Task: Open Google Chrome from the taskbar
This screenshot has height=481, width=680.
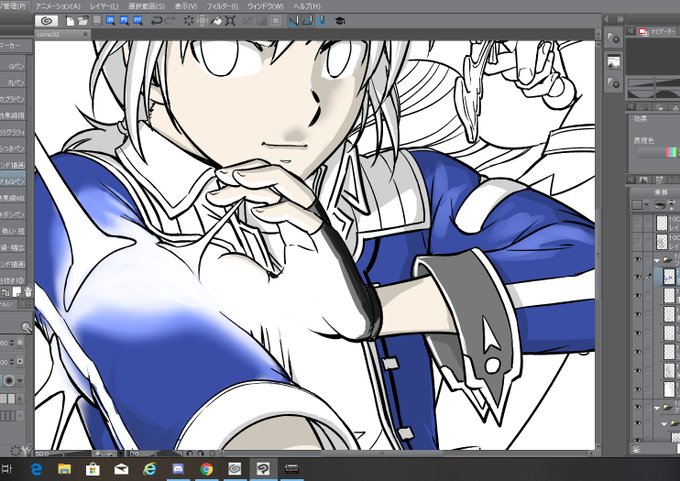Action: click(x=207, y=469)
